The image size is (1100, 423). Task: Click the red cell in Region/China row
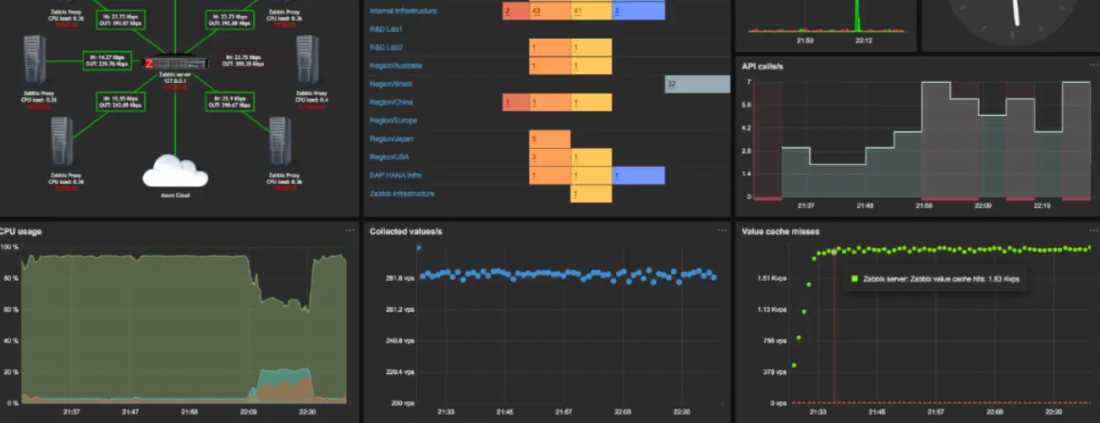tap(515, 102)
